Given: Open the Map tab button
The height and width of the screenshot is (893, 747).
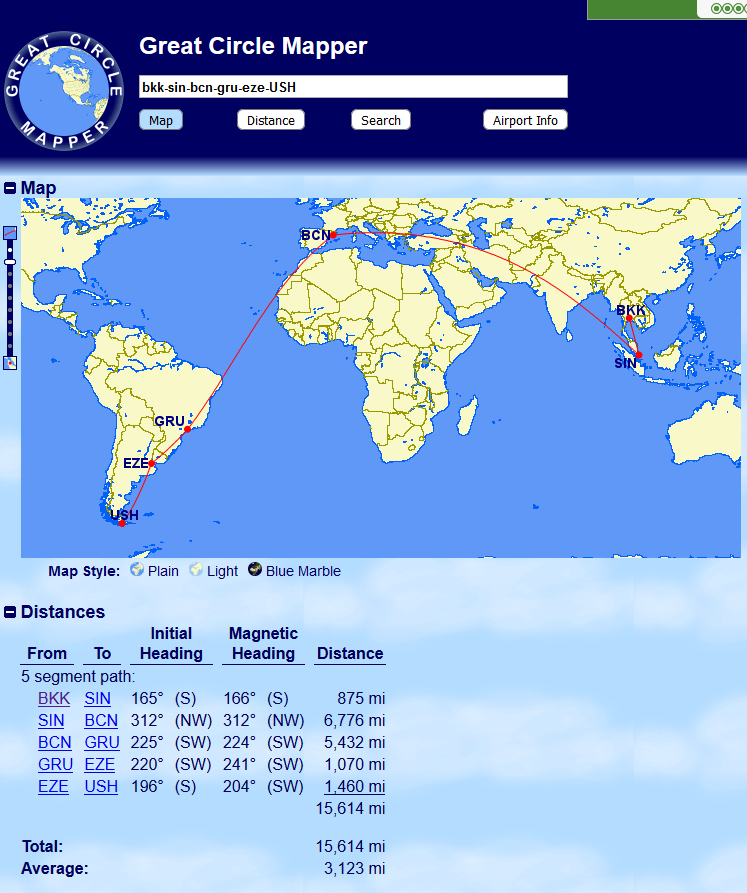Looking at the screenshot, I should pos(161,120).
